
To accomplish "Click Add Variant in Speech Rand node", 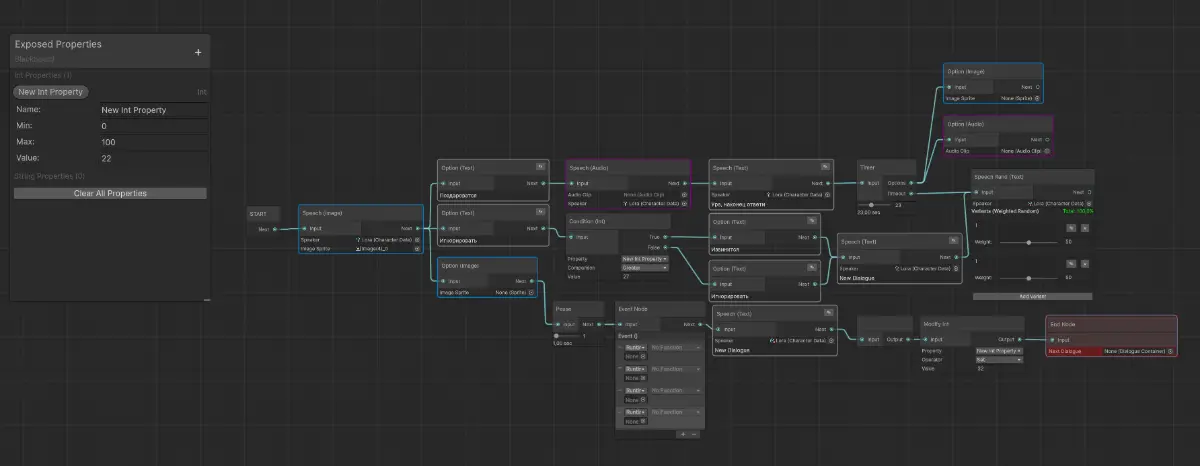I will 1032,296.
